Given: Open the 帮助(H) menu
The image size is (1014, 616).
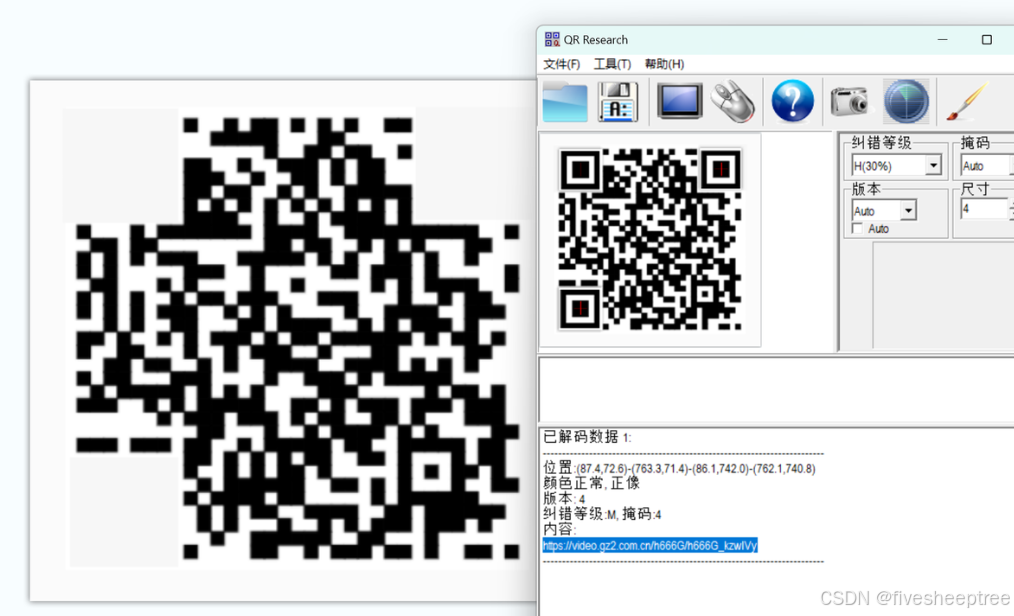Looking at the screenshot, I should click(664, 64).
